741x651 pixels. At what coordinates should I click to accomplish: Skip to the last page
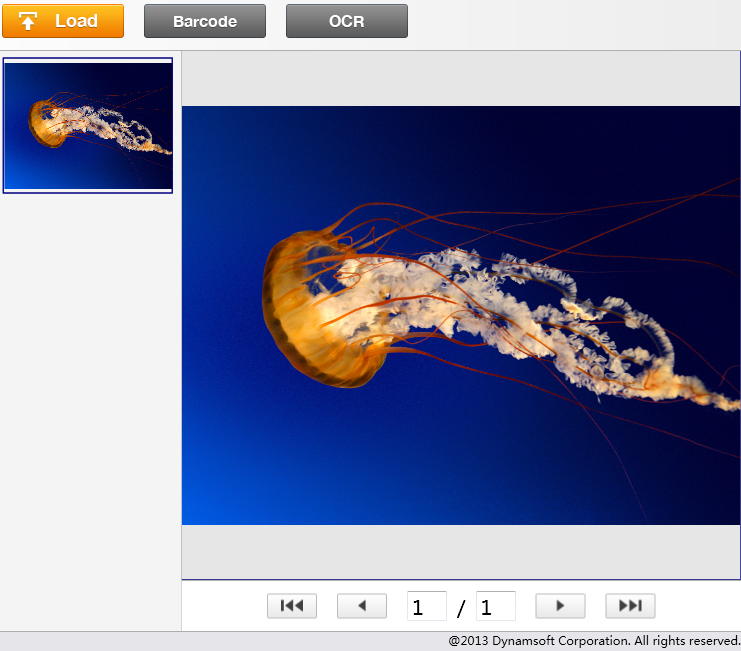coord(630,606)
